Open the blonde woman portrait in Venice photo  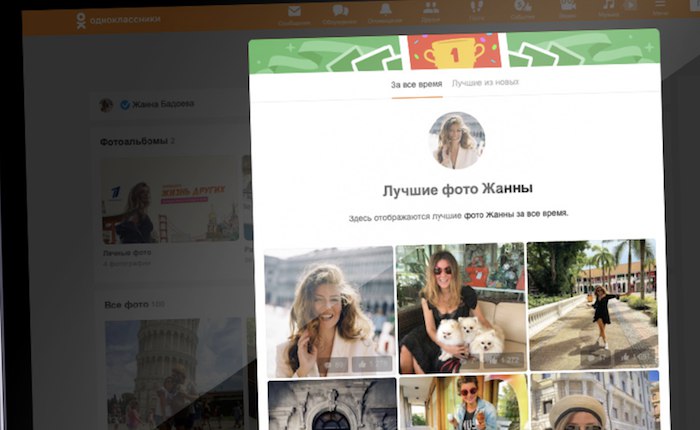(x=329, y=311)
